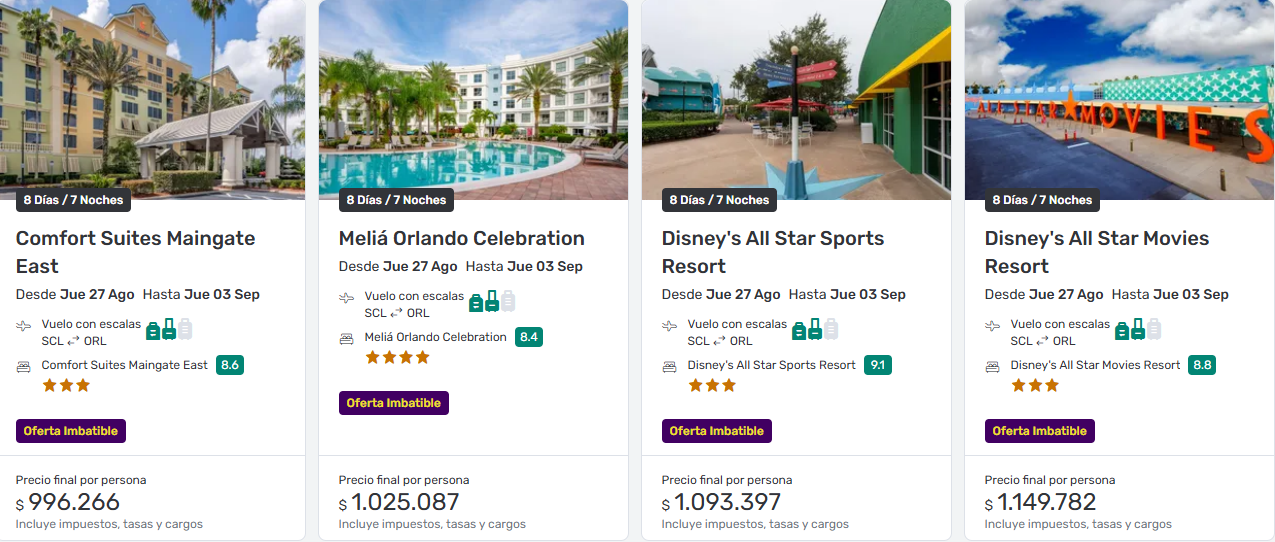Screen dimensions: 1275x542
Task: Click Oferta Imbatible badge on Meliá Orlando card
Action: [x=393, y=403]
